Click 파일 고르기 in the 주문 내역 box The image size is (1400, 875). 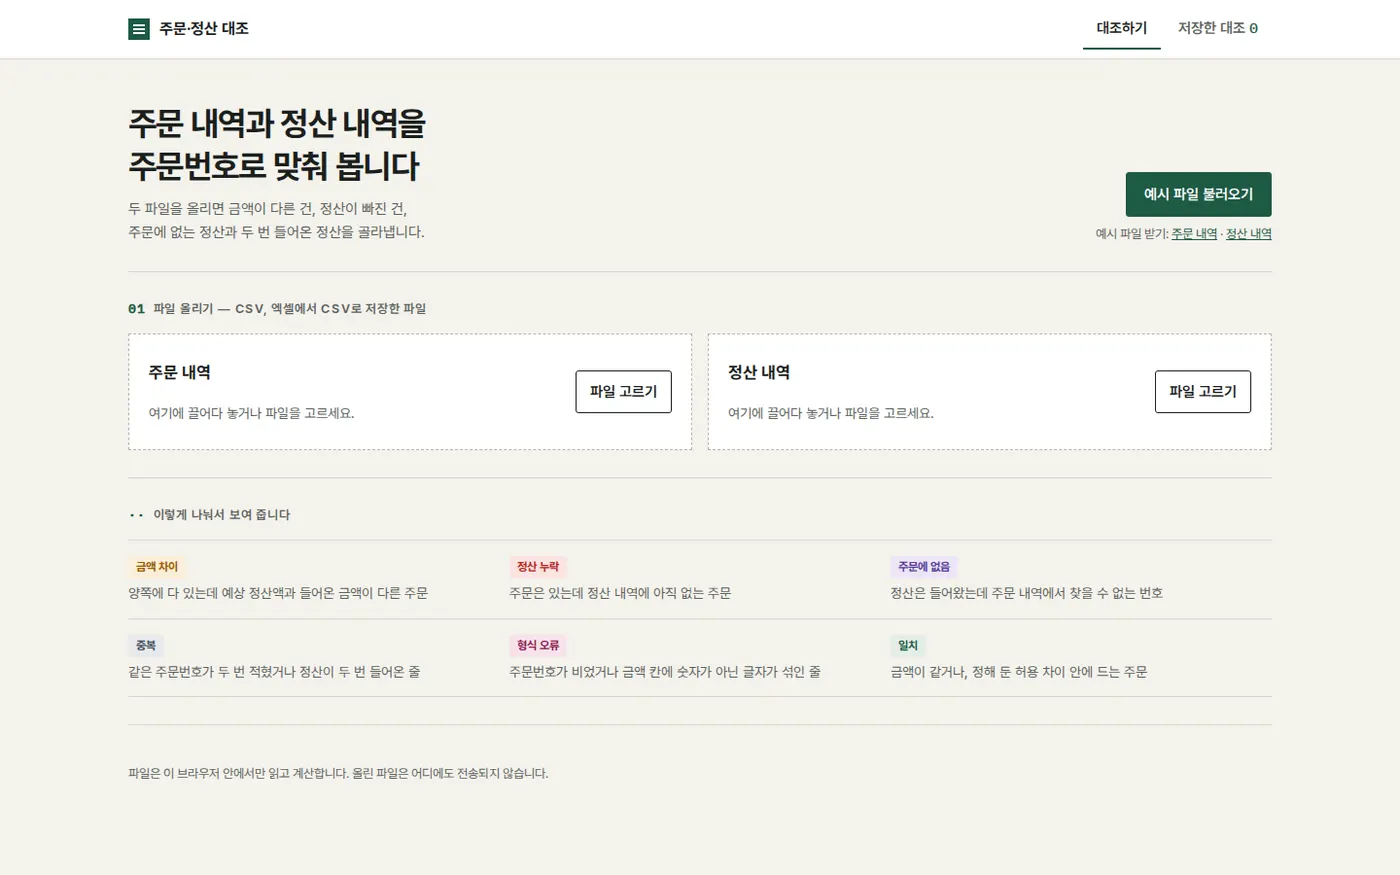coord(623,392)
